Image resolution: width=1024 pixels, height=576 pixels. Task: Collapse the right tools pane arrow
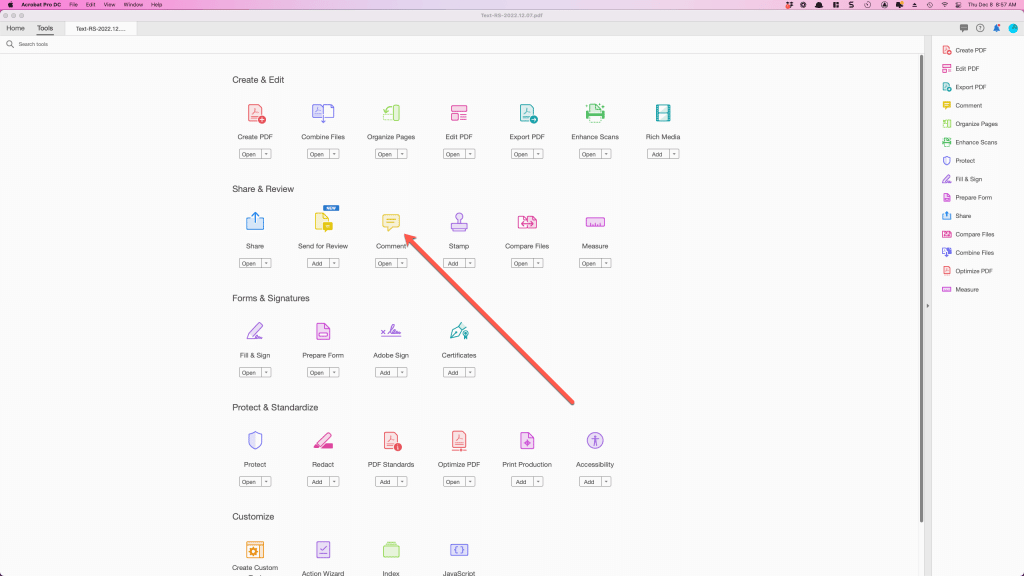tap(927, 306)
